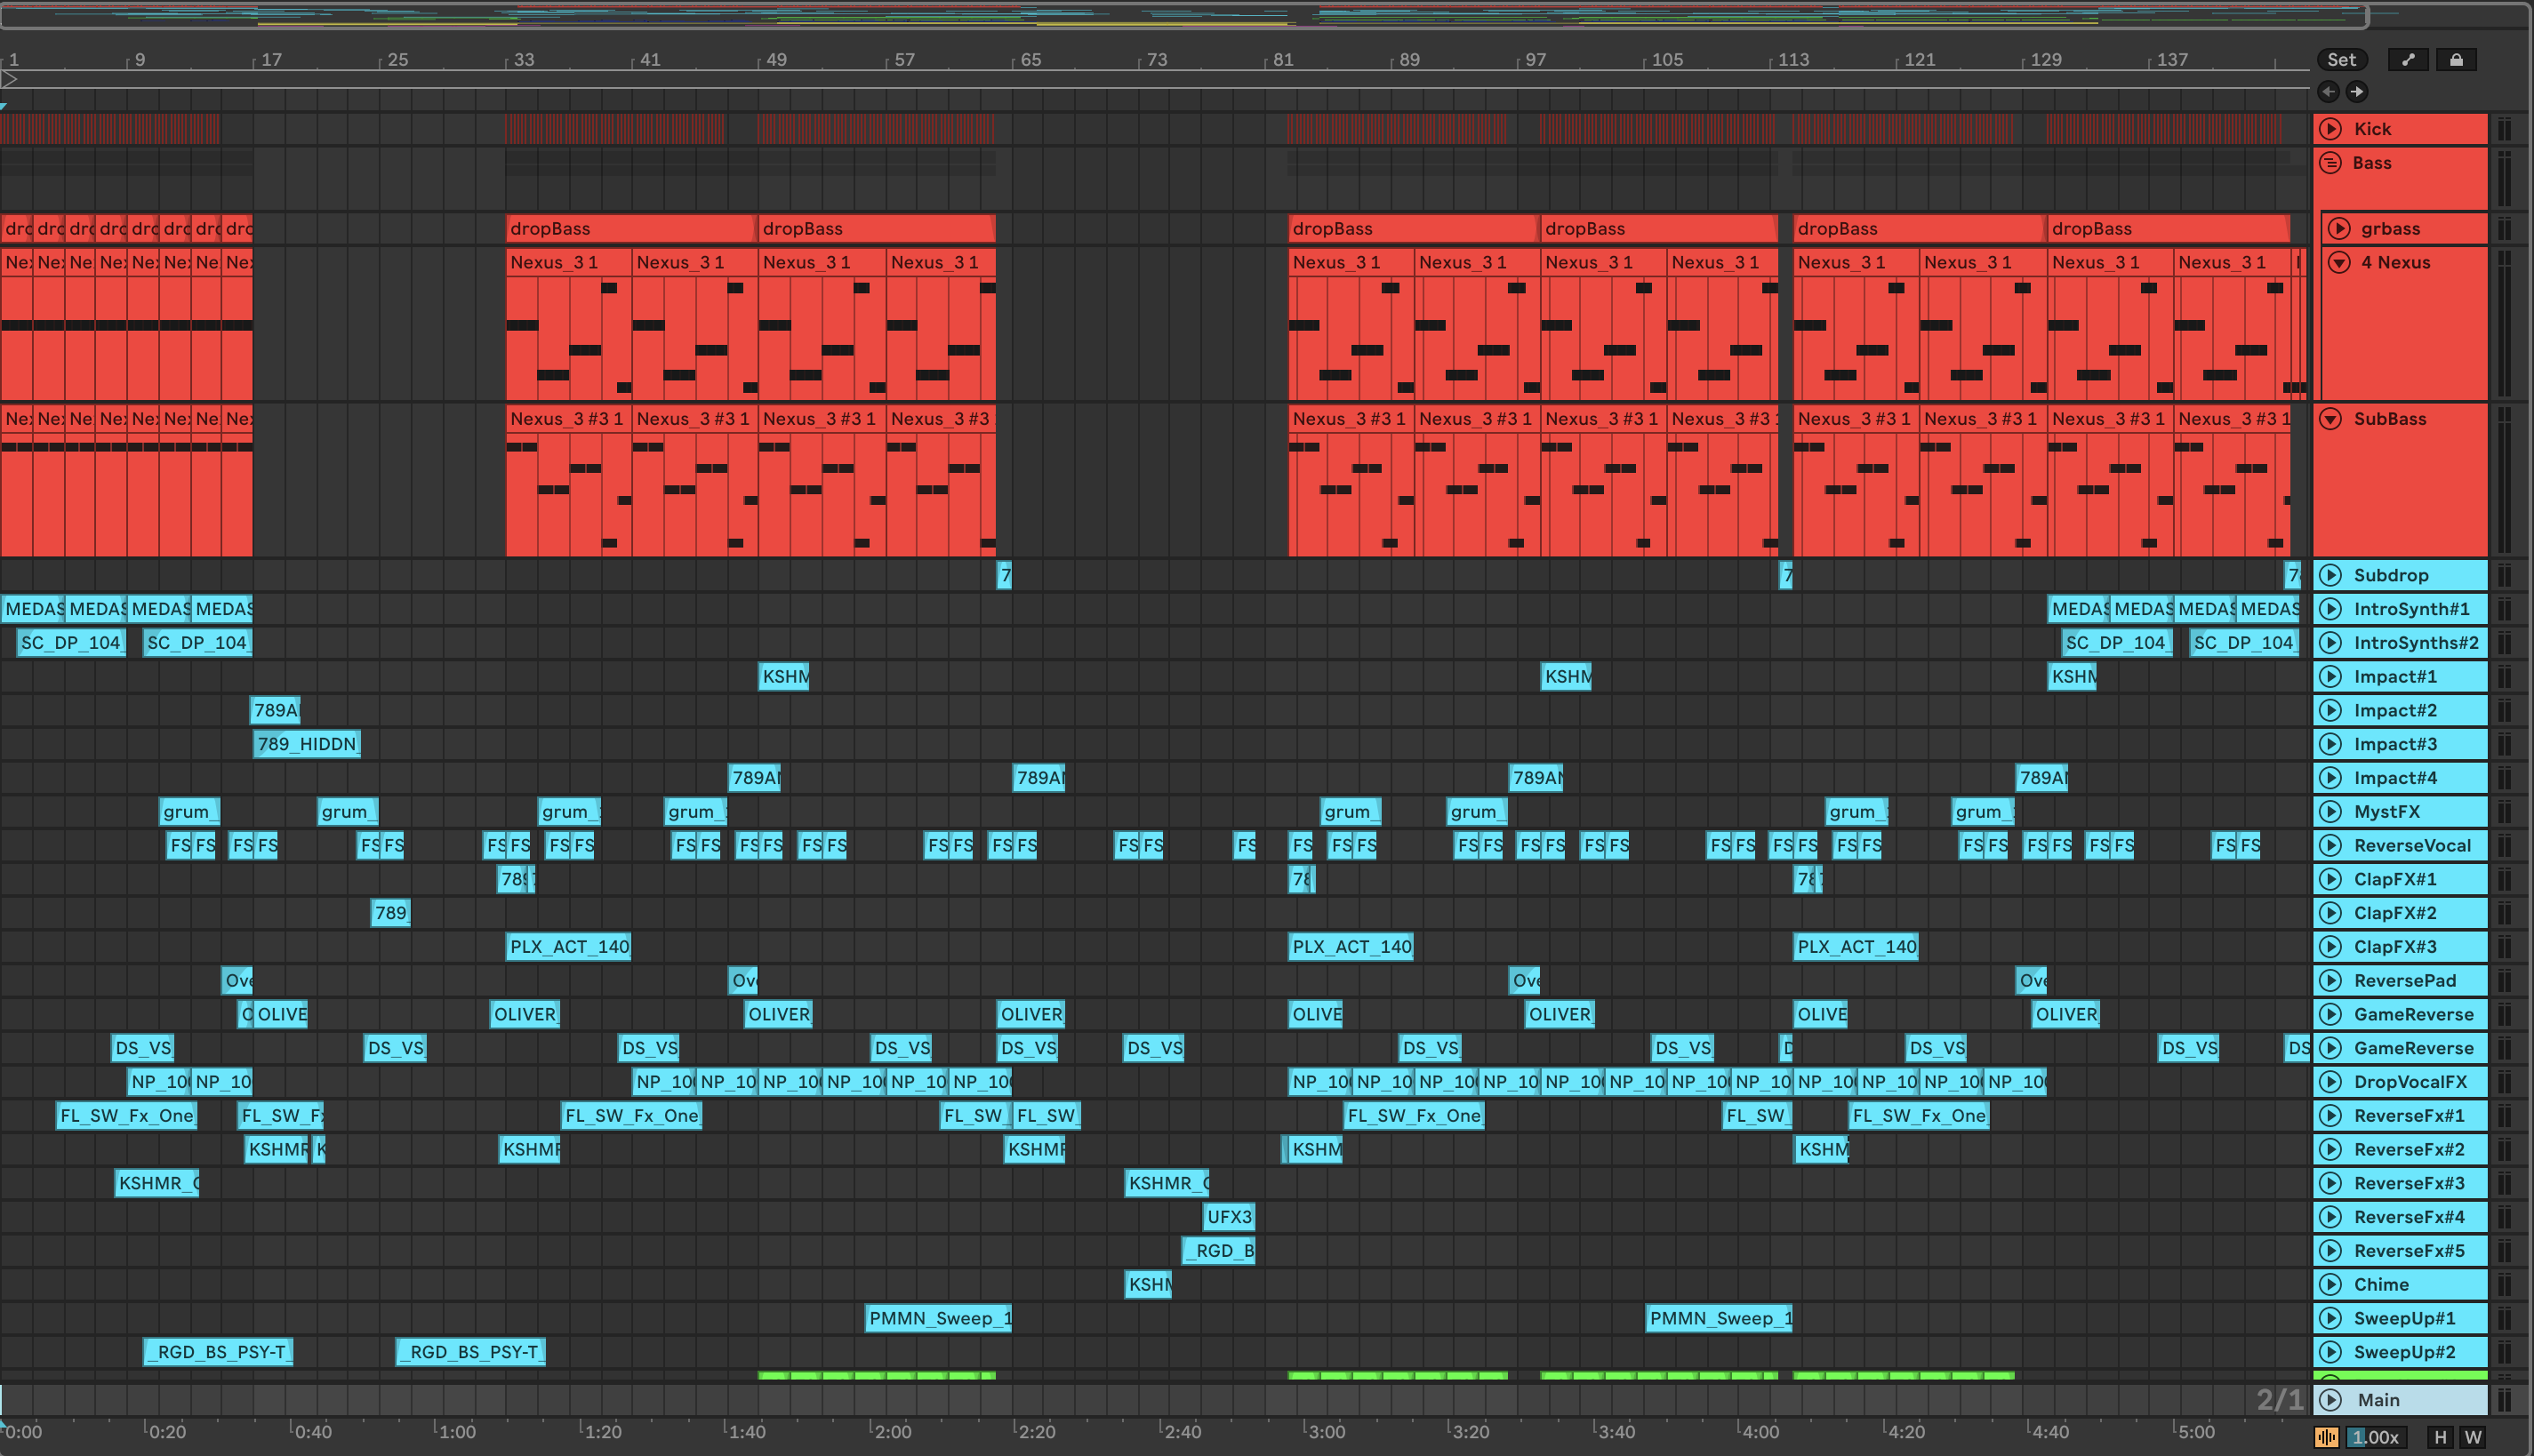
Task: Click Impact#3 track unfold icon
Action: tap(2330, 744)
